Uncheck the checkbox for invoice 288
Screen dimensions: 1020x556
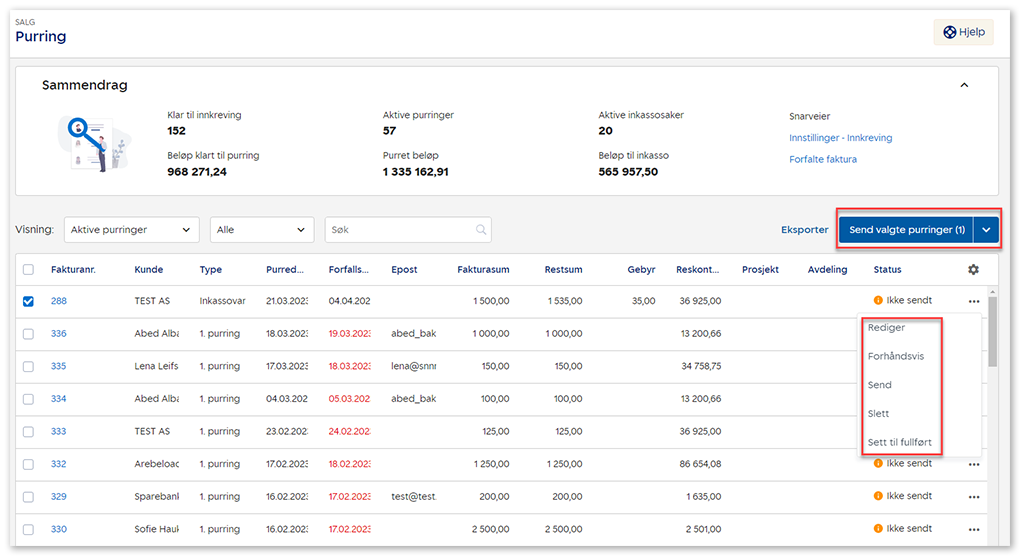click(x=28, y=301)
